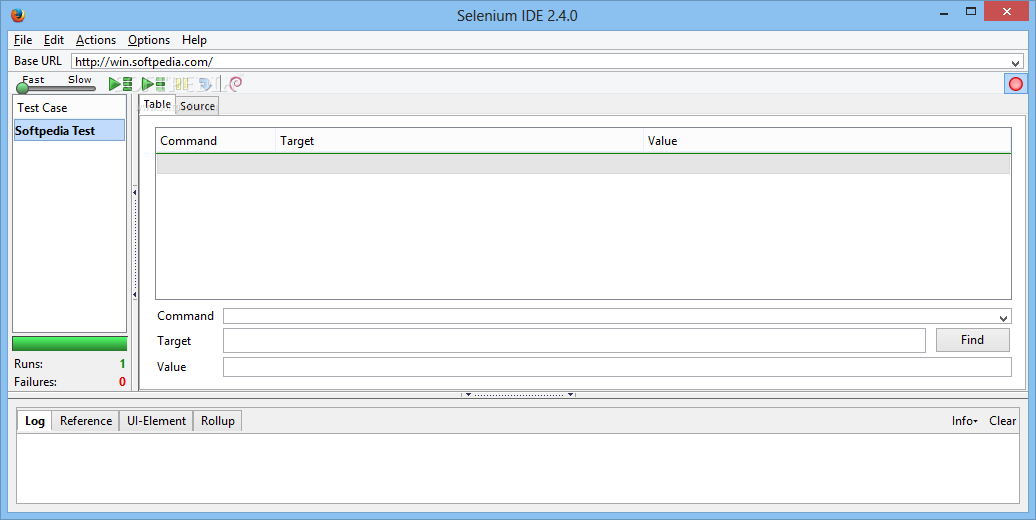1036x520 pixels.
Task: Maximize the Selenium IDE window
Action: [971, 11]
